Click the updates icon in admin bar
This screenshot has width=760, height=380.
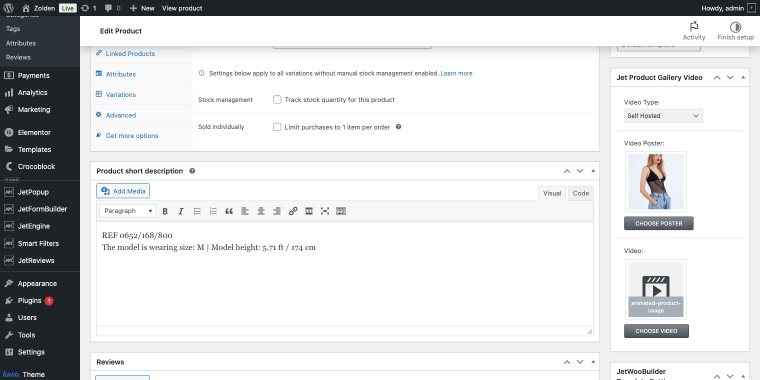click(89, 8)
